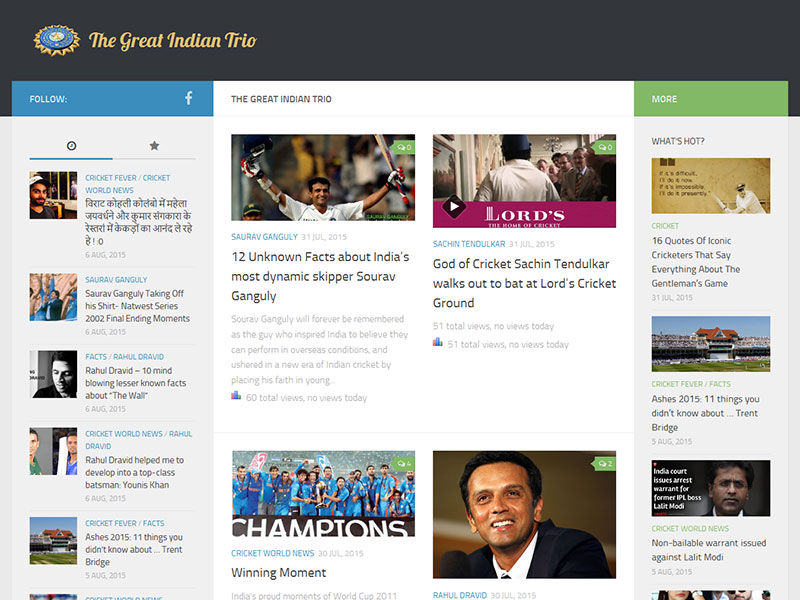Play the Lord's Cricket Ground video

tap(453, 207)
